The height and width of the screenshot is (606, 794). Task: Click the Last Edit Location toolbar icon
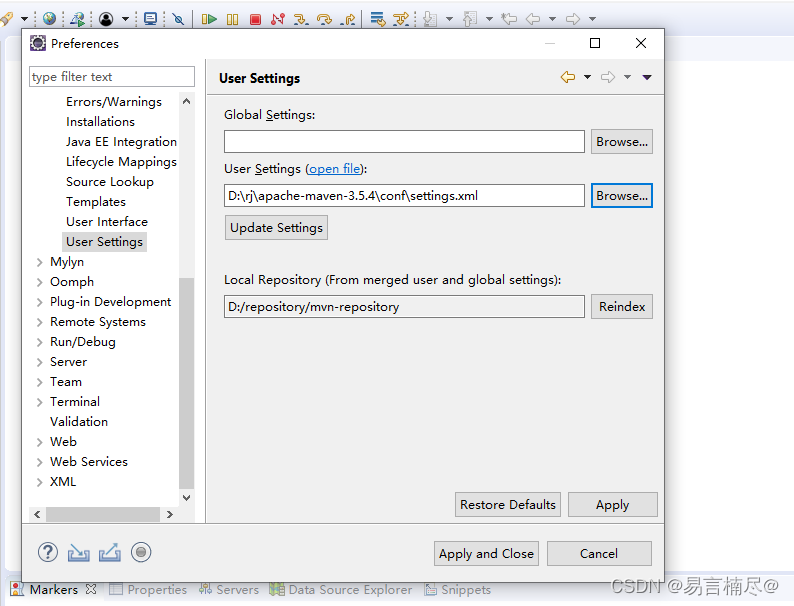509,19
